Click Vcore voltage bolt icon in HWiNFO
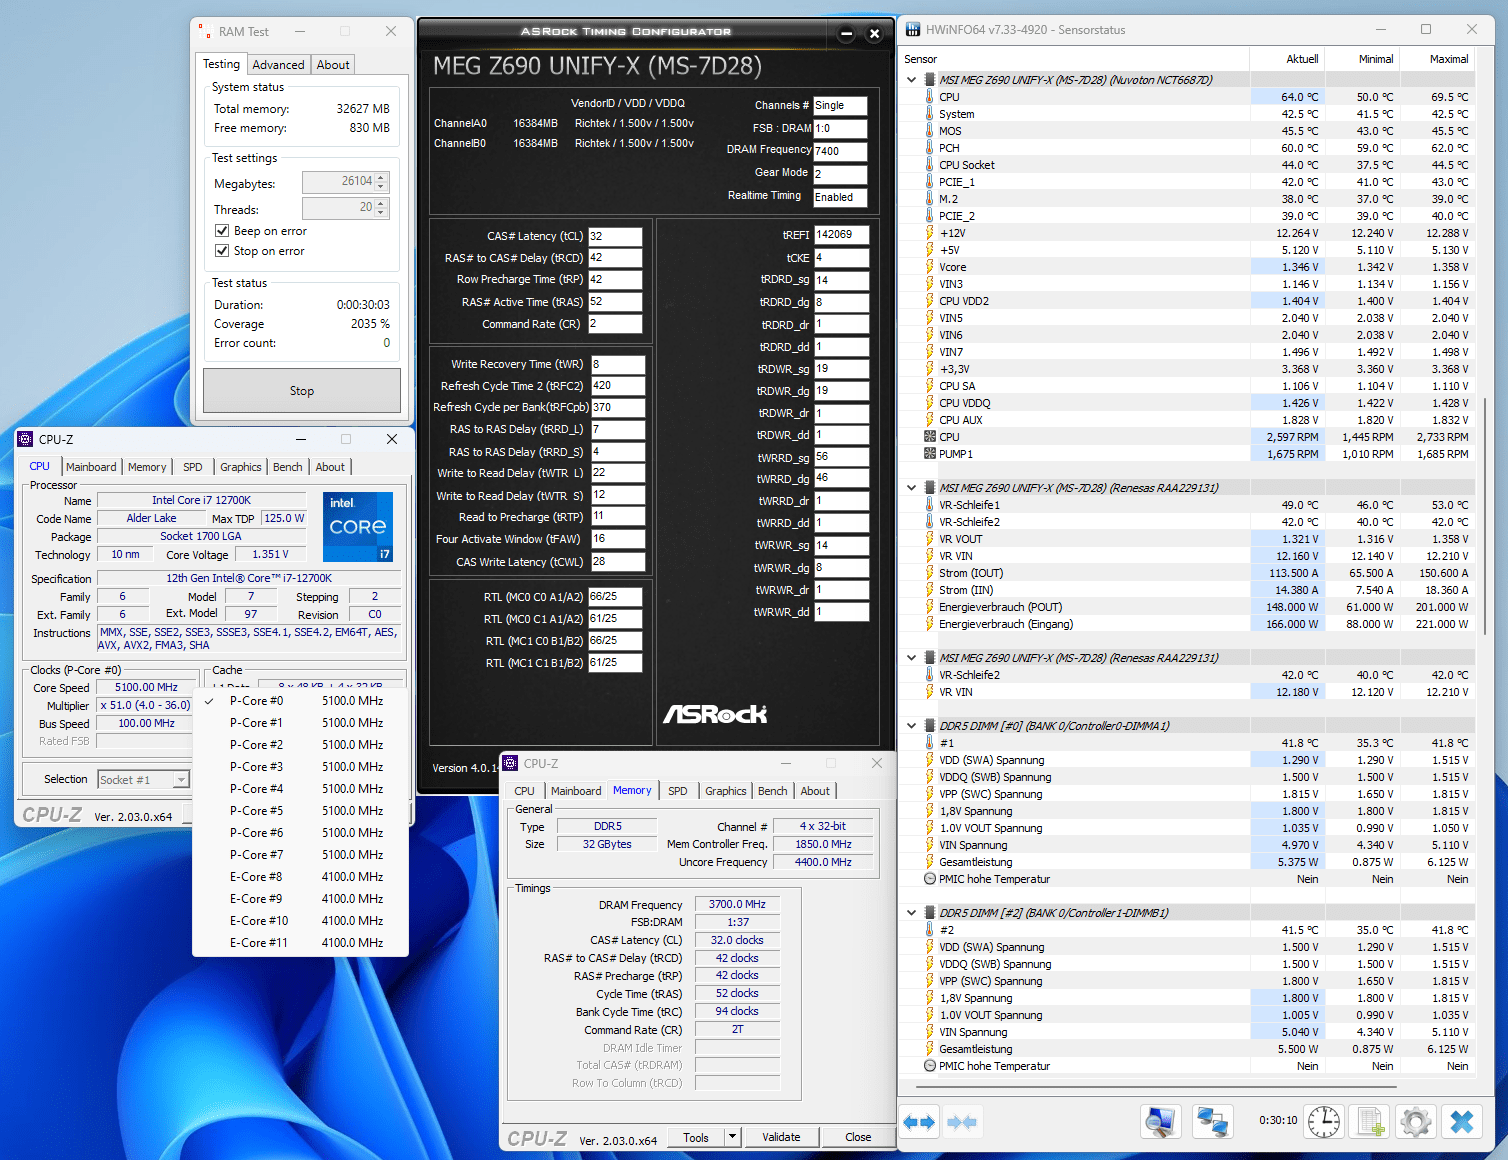This screenshot has width=1508, height=1160. tap(930, 267)
